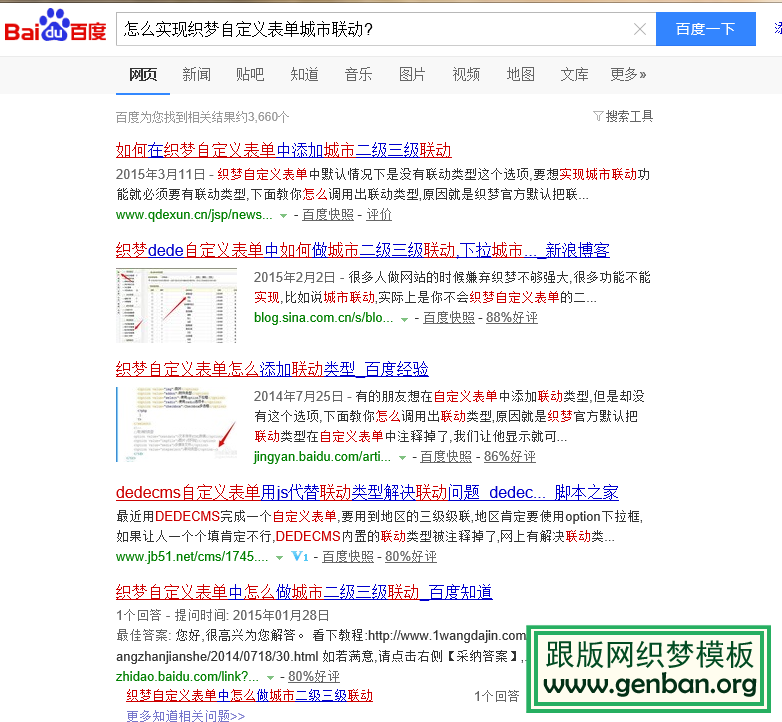
Task: Select the 网页 tab
Action: [x=143, y=75]
